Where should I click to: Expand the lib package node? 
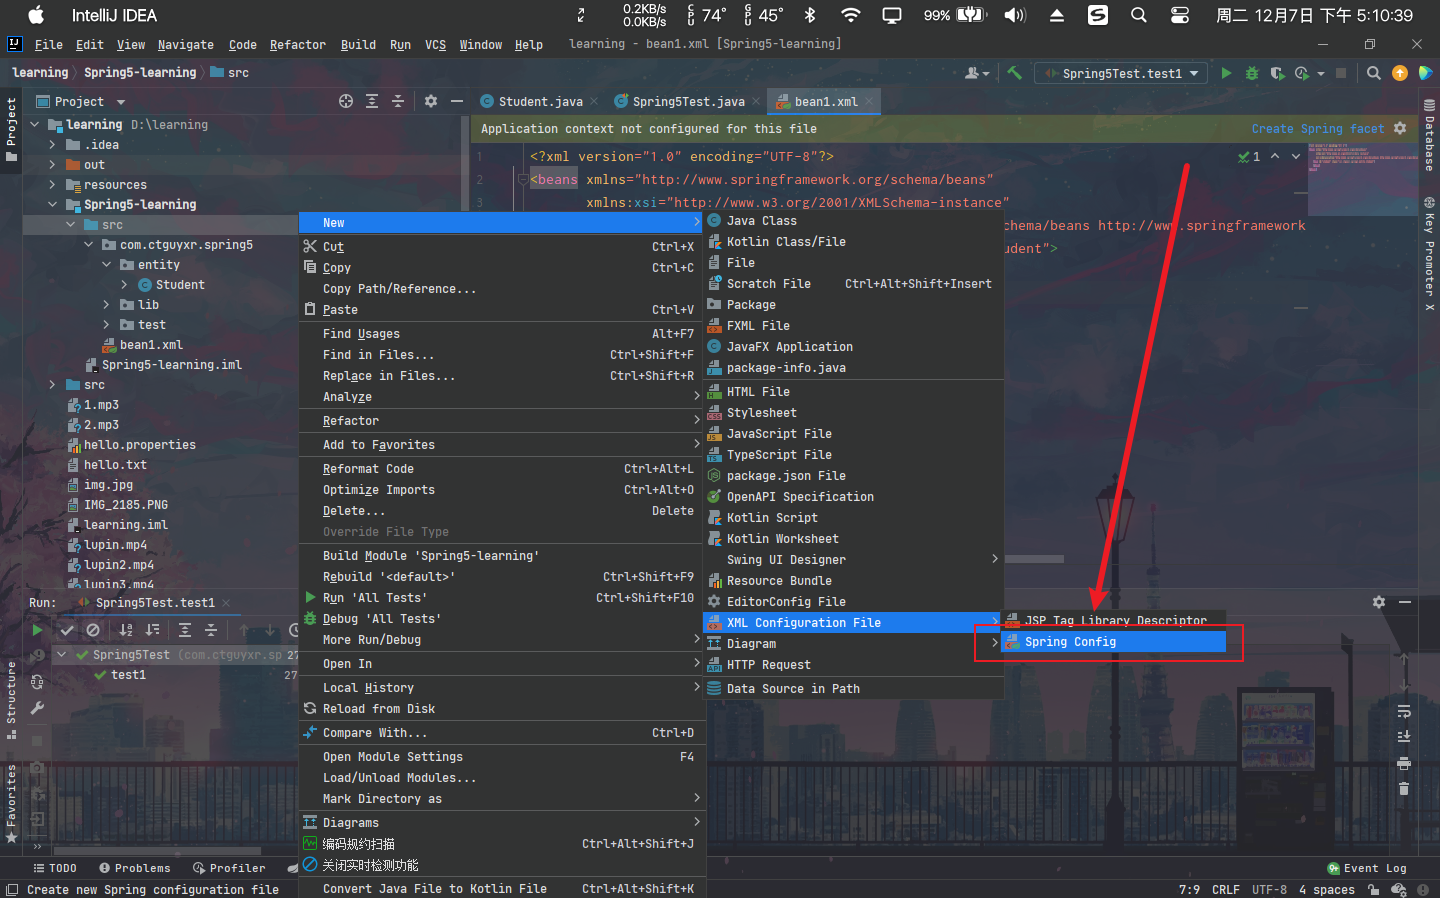(107, 304)
